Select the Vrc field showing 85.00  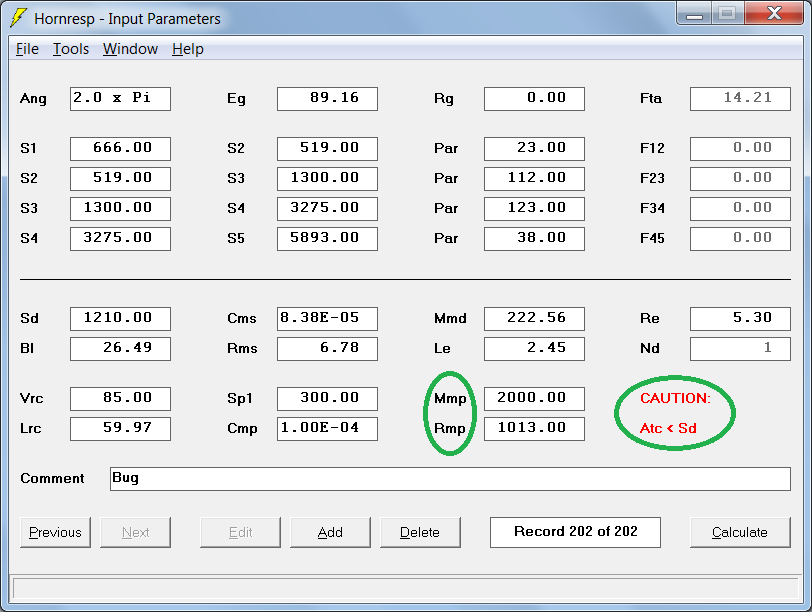pyautogui.click(x=120, y=399)
